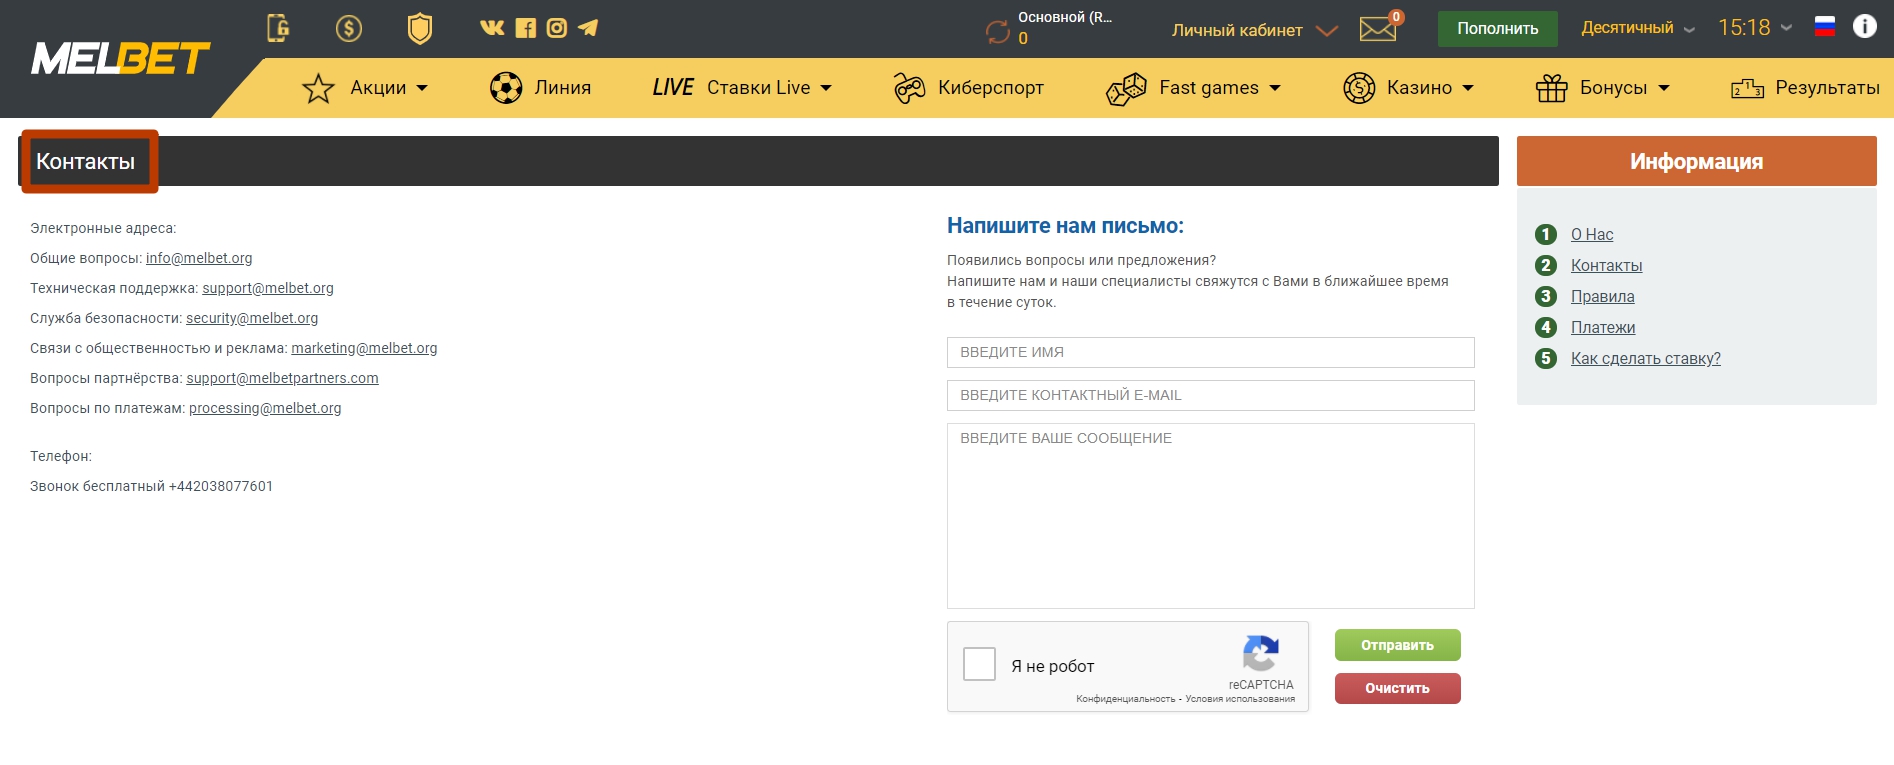The image size is (1894, 765).
Task: Click the dollar coin payments icon
Action: click(349, 28)
